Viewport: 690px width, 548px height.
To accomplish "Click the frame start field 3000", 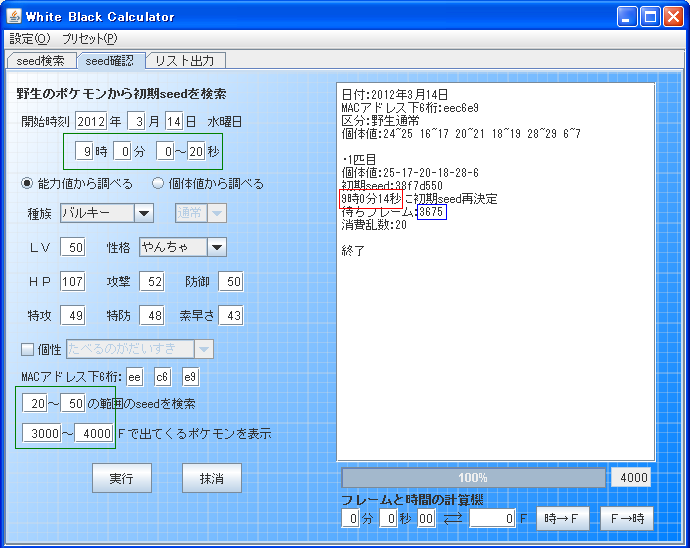I will (x=42, y=434).
